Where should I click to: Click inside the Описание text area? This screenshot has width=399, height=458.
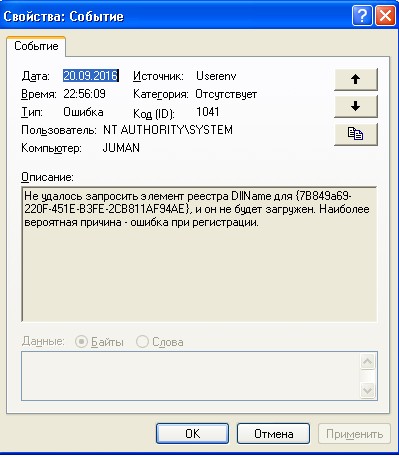[x=199, y=254]
